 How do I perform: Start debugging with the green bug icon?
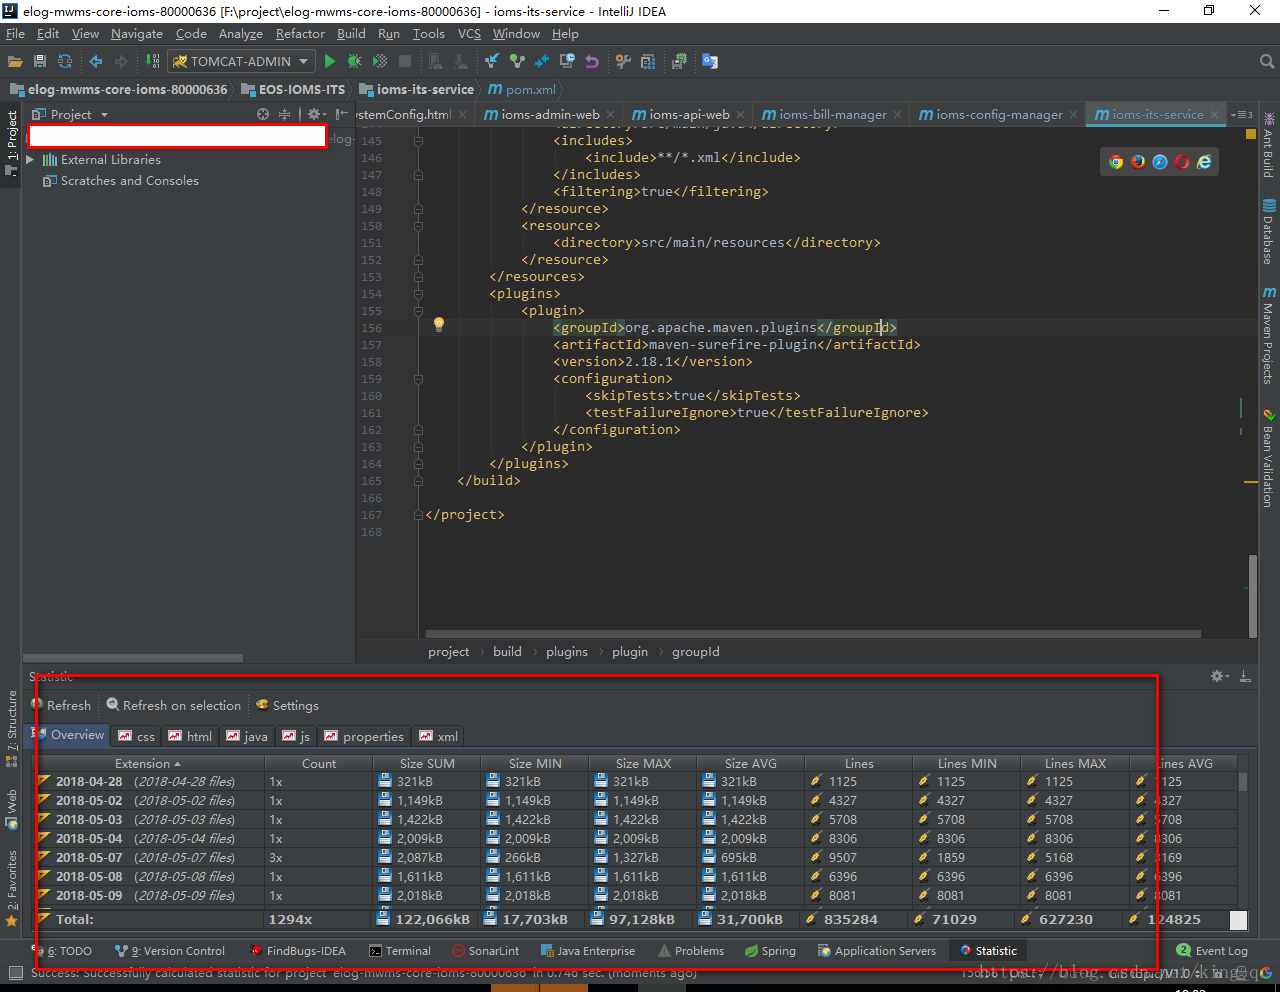coord(354,61)
